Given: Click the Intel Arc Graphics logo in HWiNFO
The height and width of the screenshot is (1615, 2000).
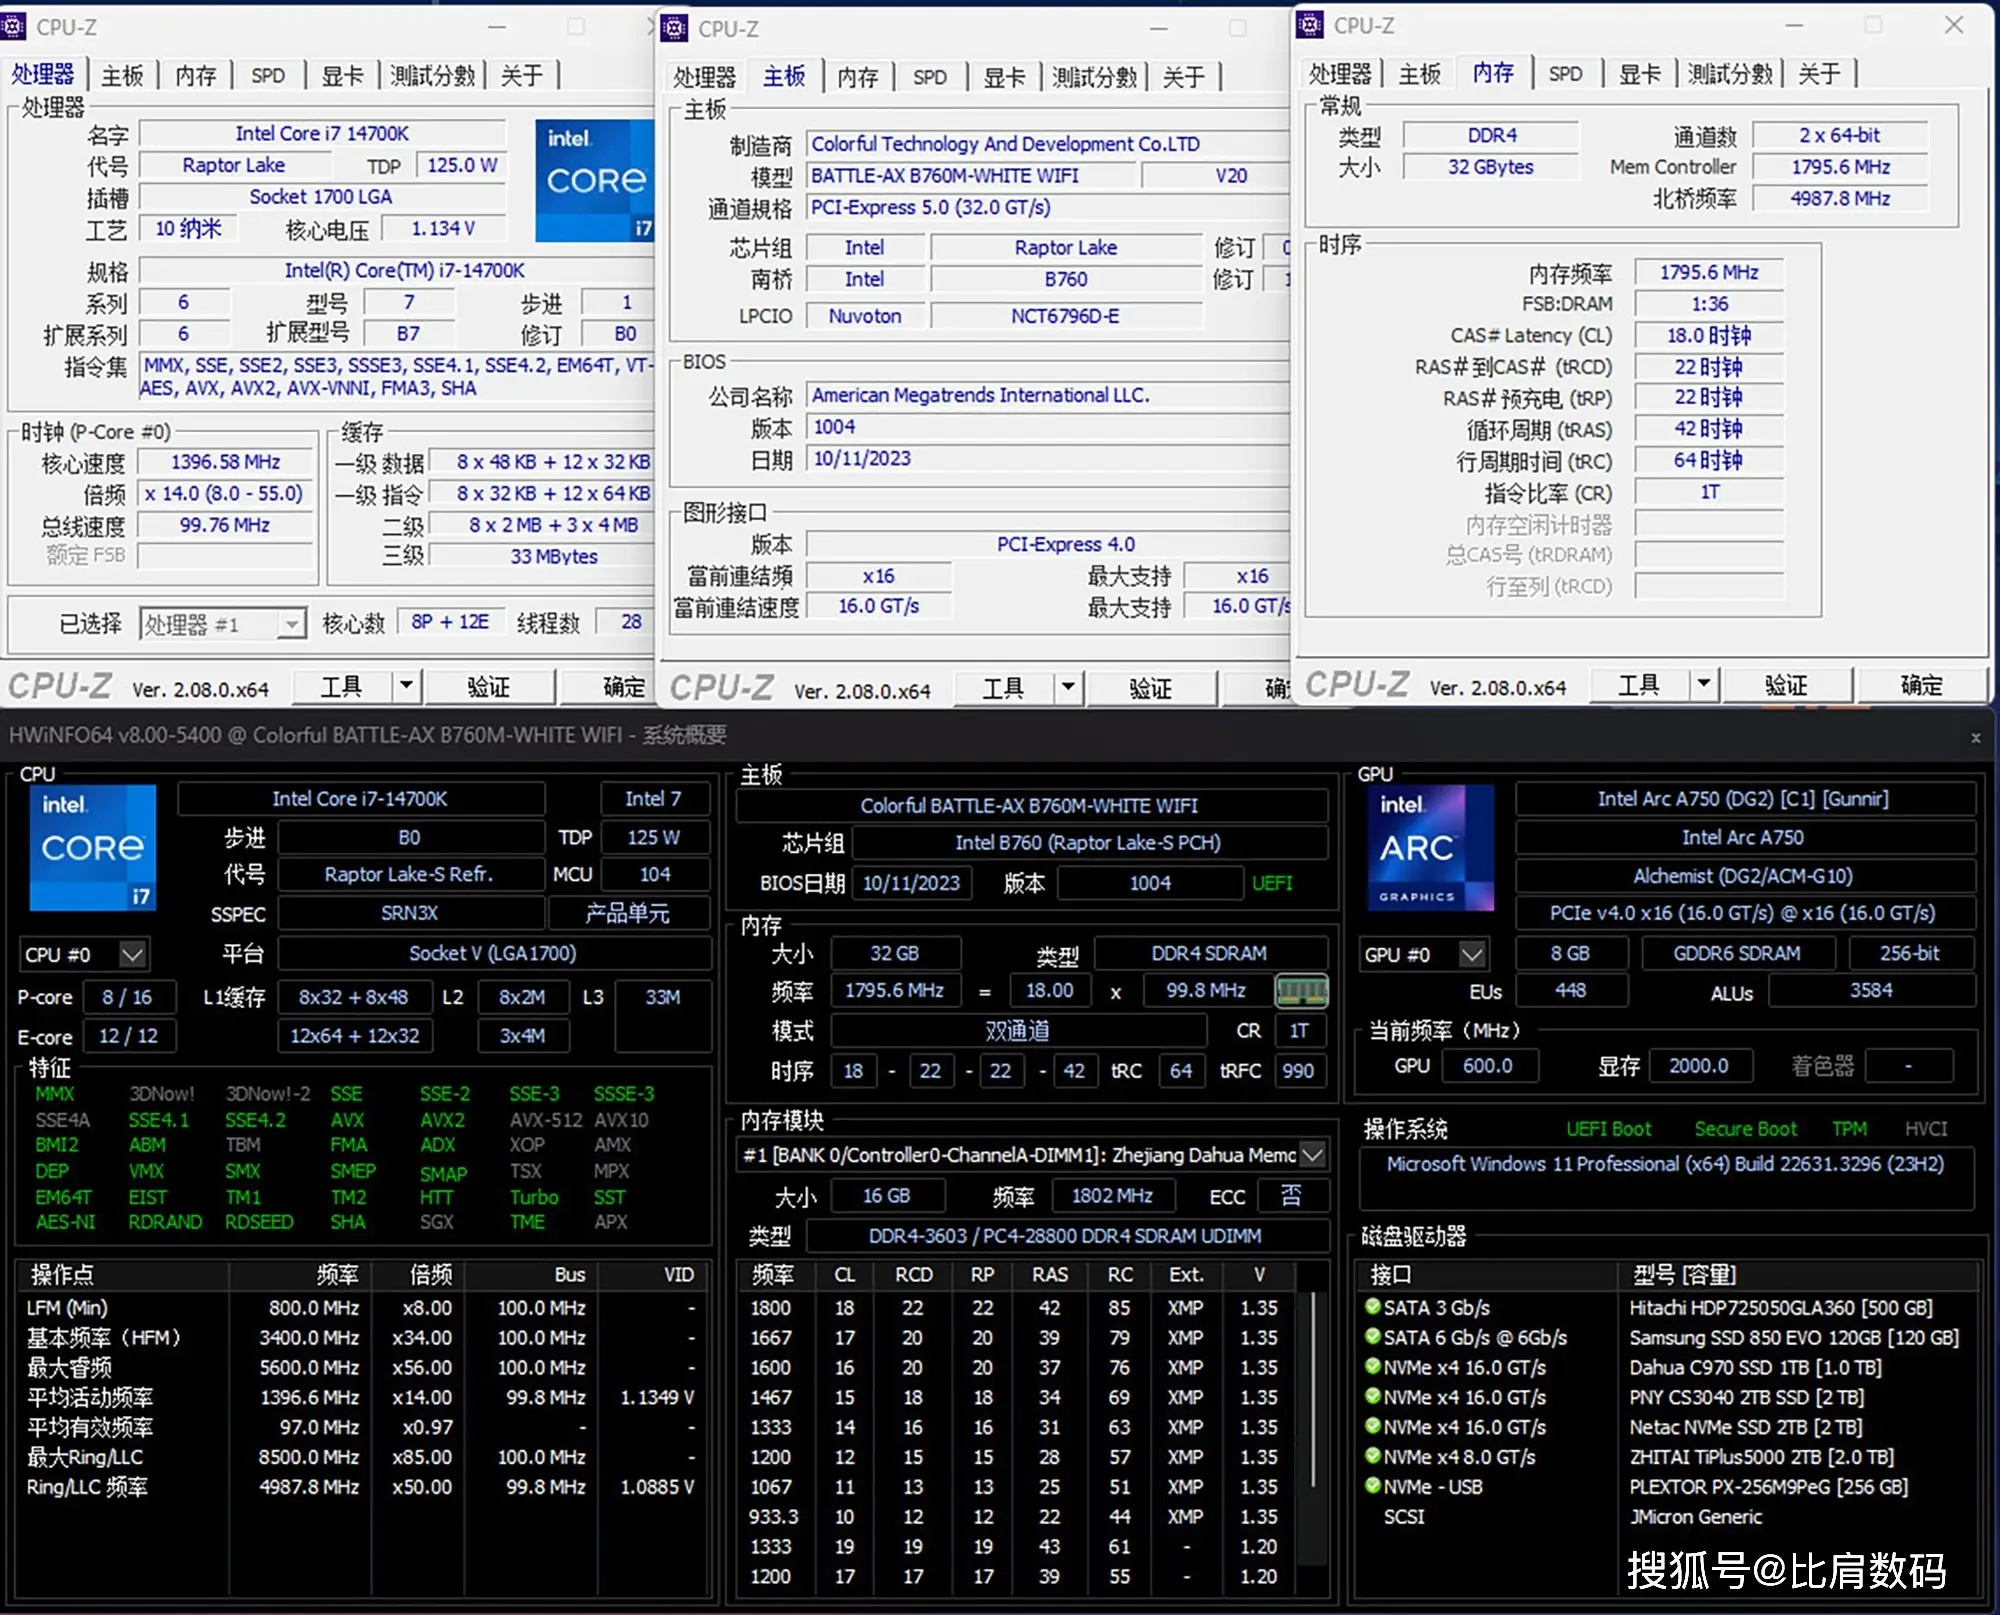Looking at the screenshot, I should point(1430,848).
